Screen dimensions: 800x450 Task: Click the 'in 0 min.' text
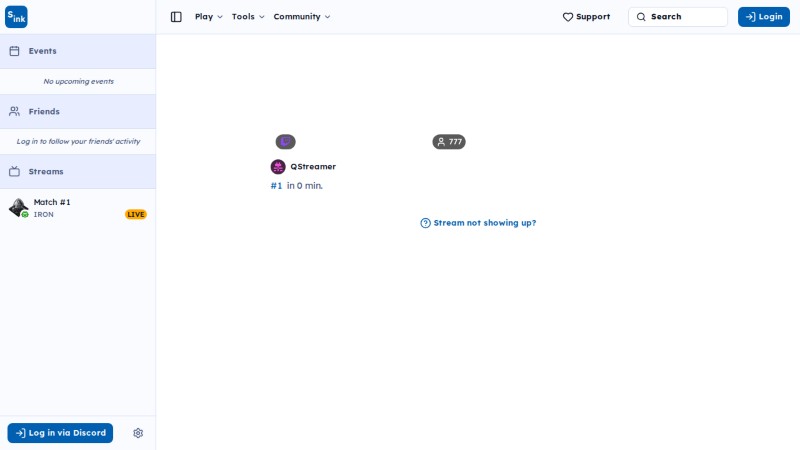pyautogui.click(x=305, y=186)
